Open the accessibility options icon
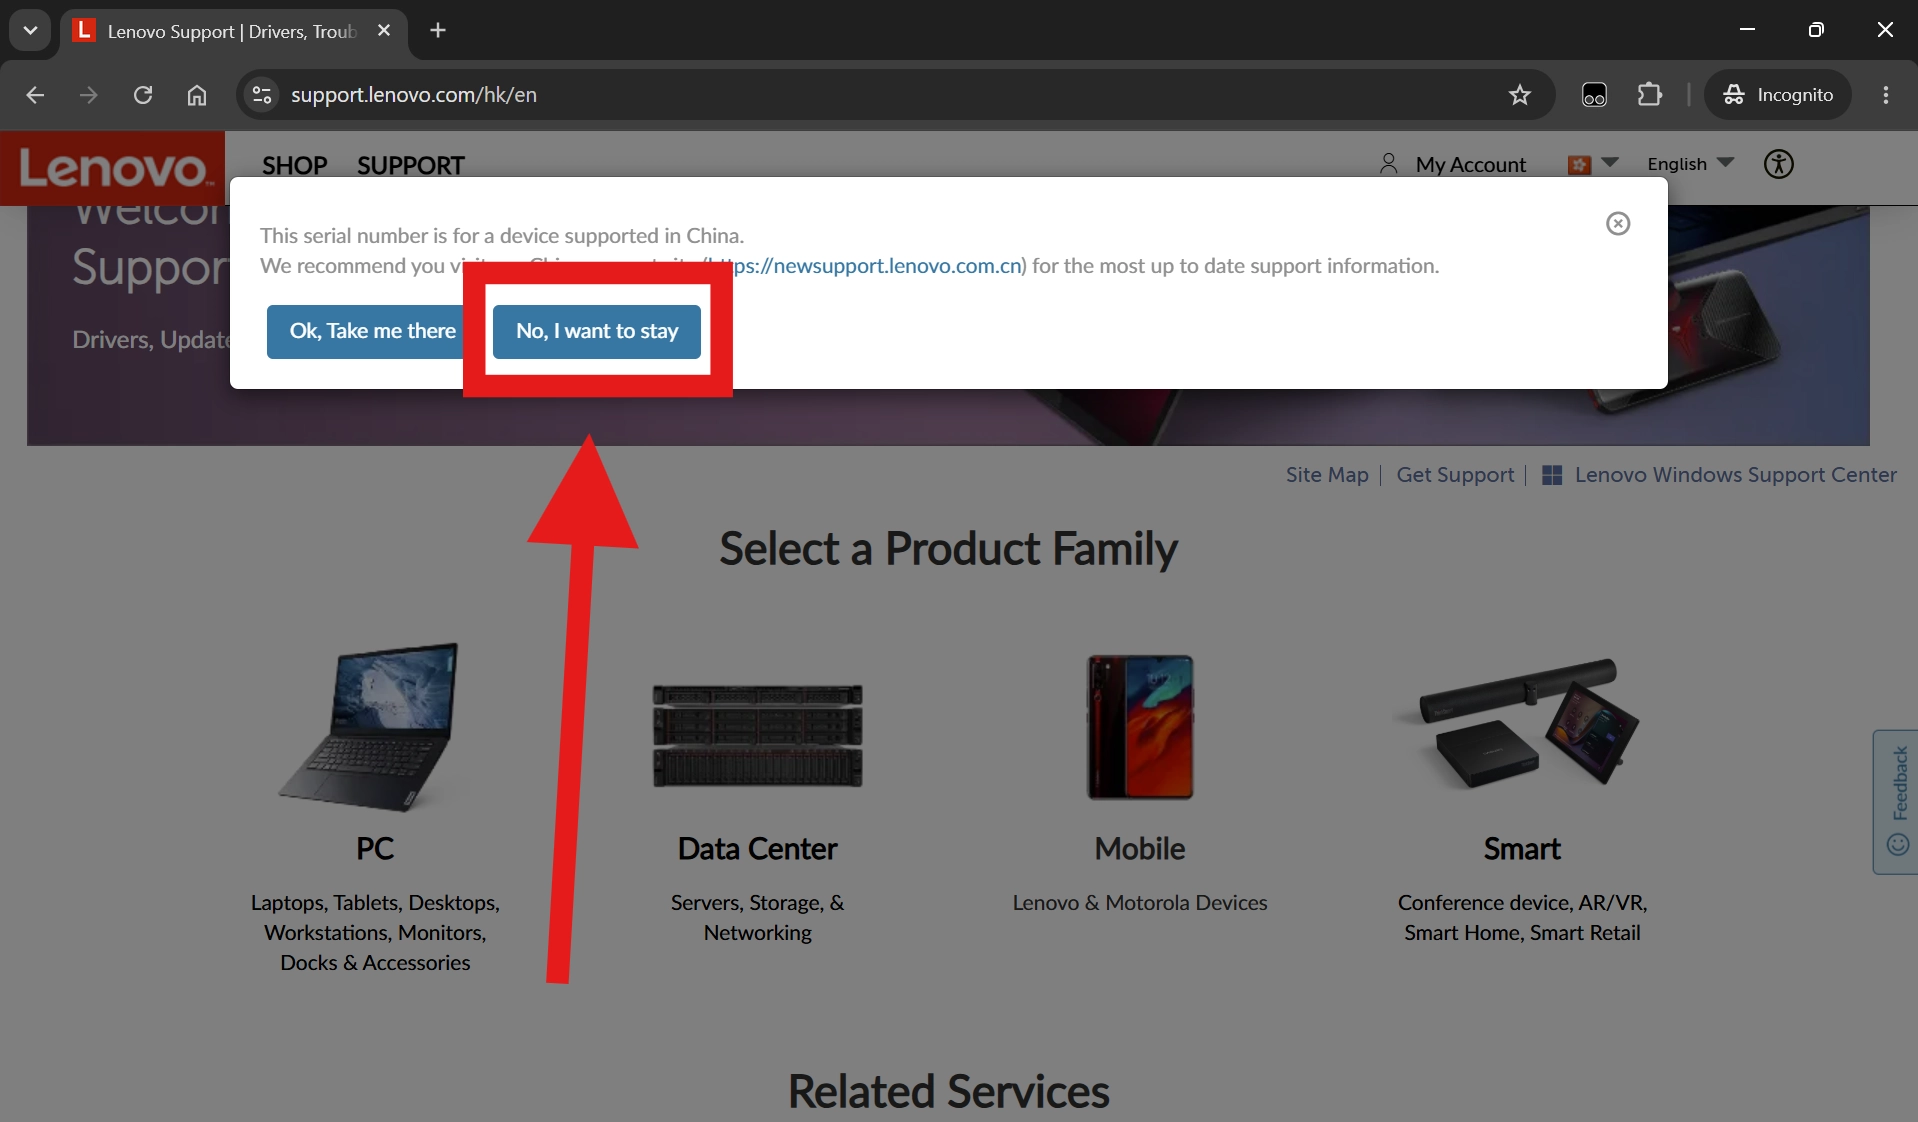The image size is (1918, 1122). click(x=1778, y=164)
